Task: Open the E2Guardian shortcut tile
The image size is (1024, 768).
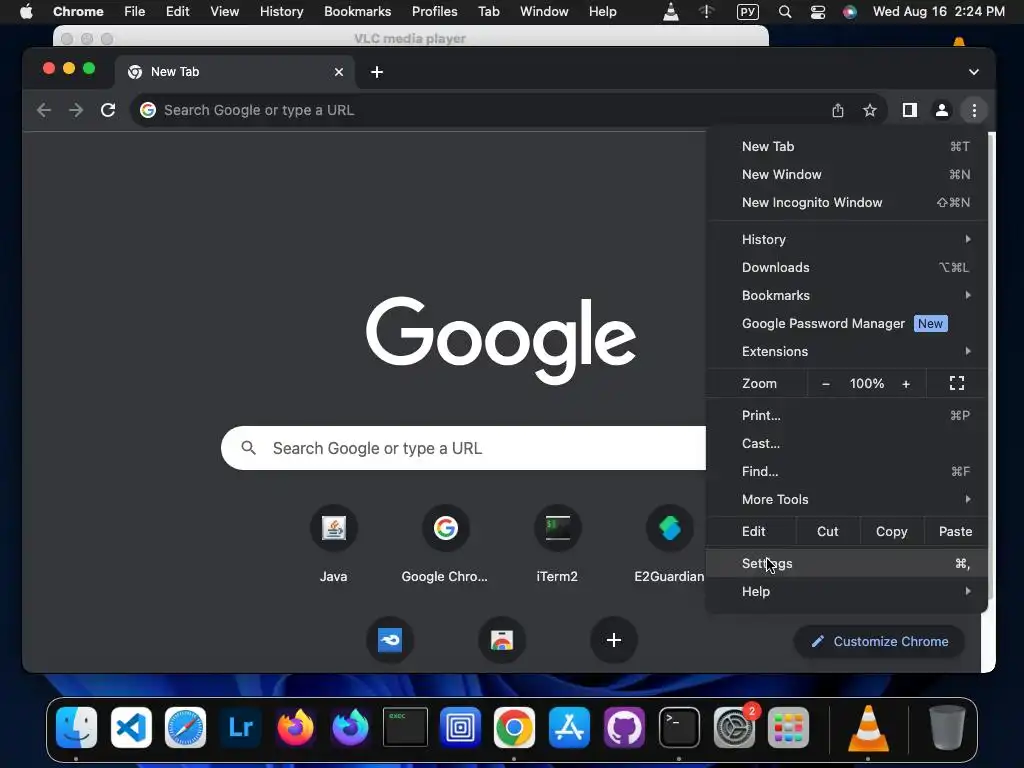Action: pyautogui.click(x=669, y=545)
